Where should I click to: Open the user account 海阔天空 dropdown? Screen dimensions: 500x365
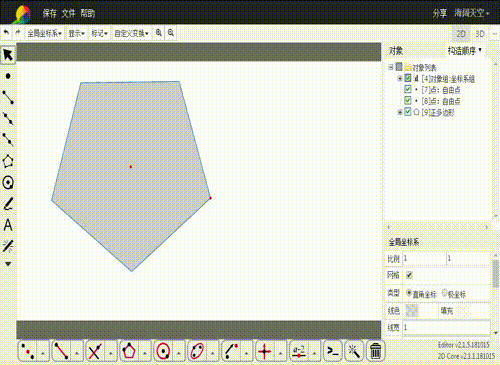(x=471, y=13)
